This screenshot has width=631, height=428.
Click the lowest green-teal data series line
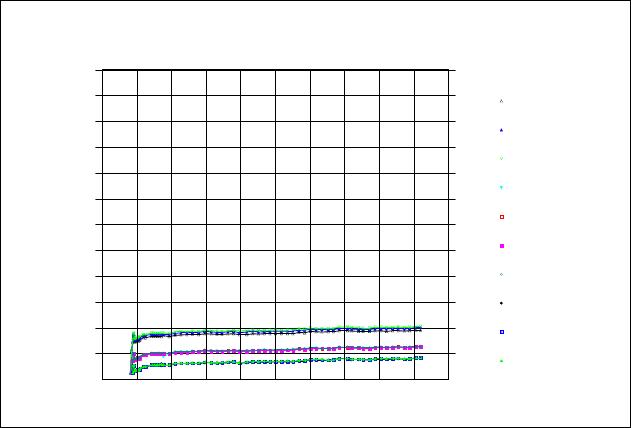276,362
